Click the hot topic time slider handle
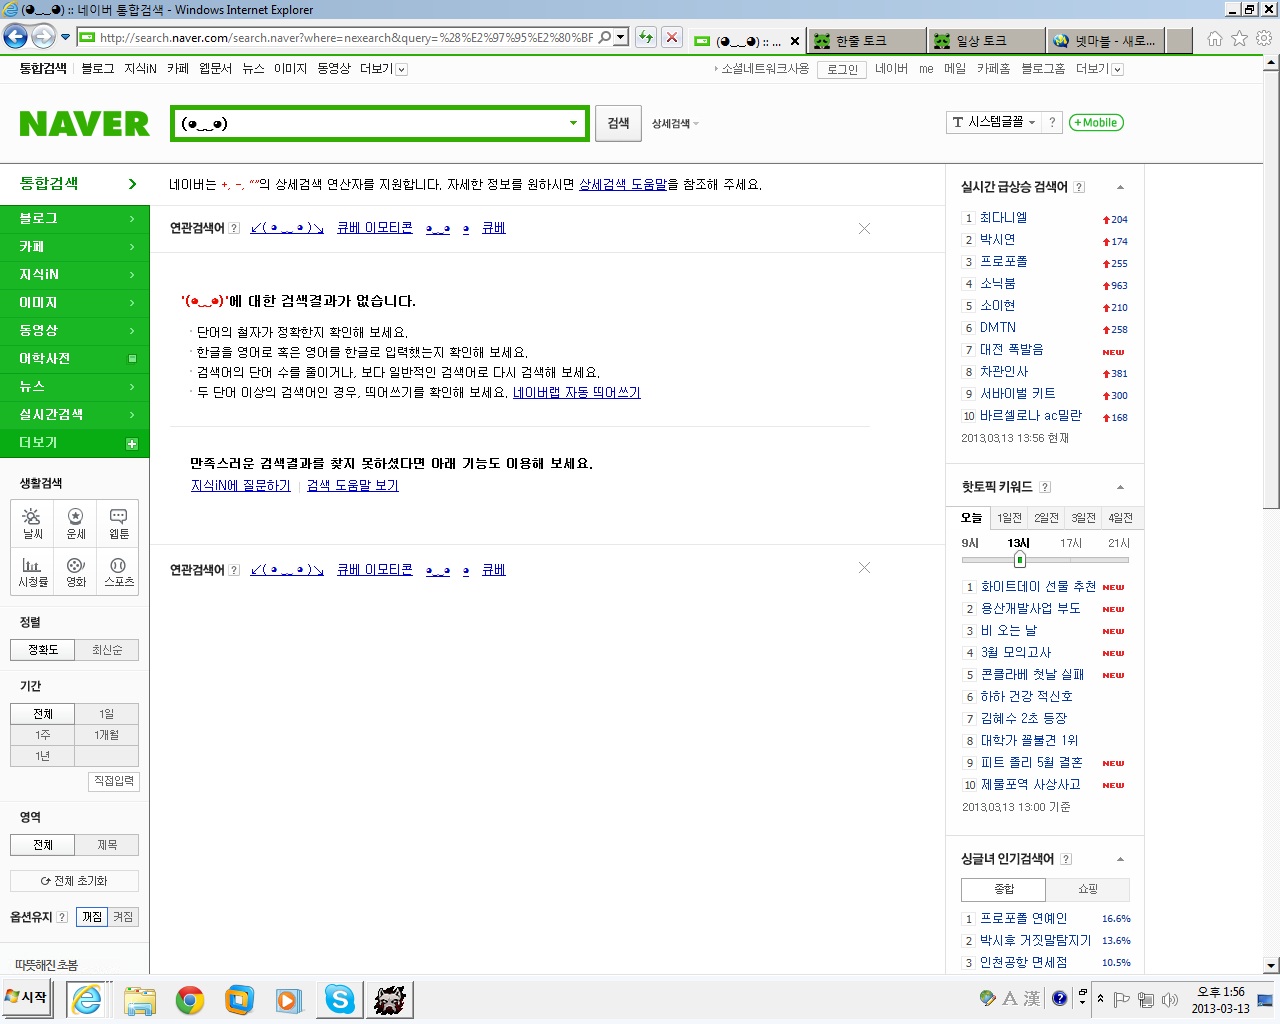The height and width of the screenshot is (1024, 1280). [x=1019, y=560]
